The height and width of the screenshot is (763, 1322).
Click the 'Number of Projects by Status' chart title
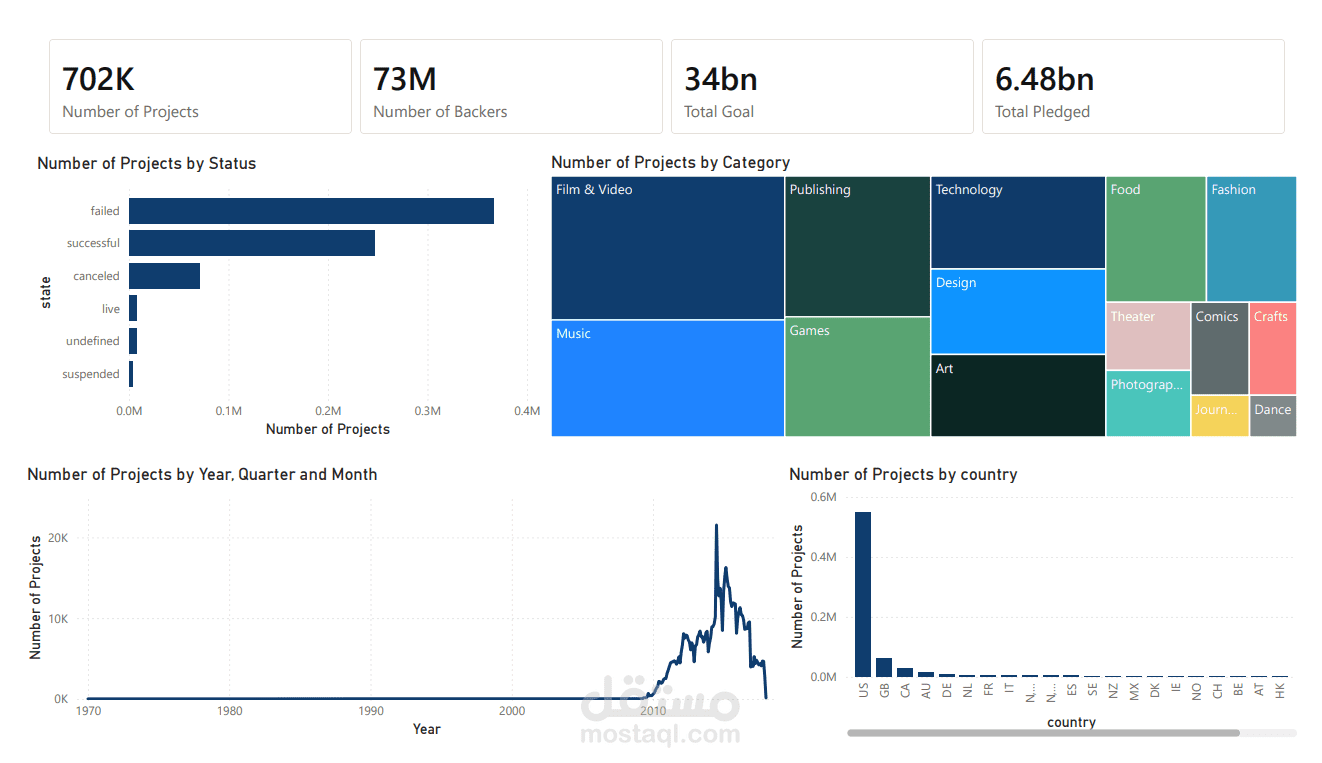pos(146,163)
